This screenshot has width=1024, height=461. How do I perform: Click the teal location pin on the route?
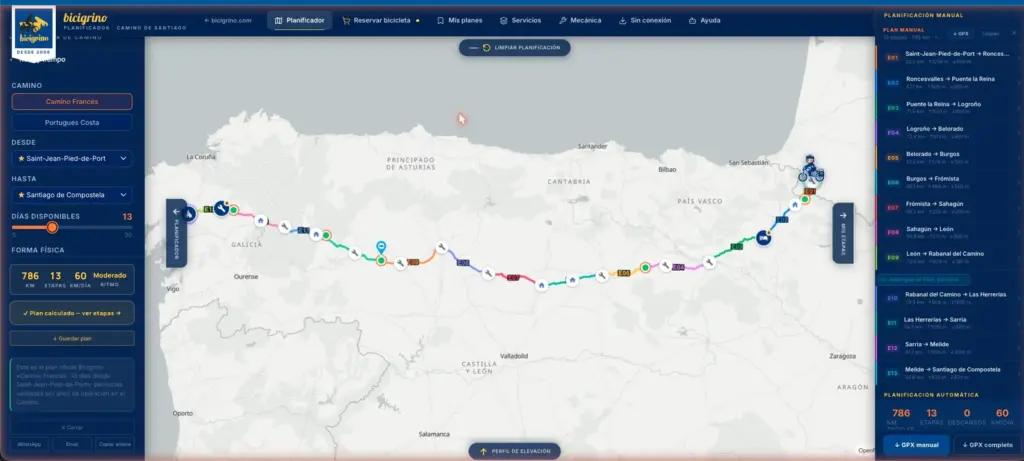[x=381, y=247]
